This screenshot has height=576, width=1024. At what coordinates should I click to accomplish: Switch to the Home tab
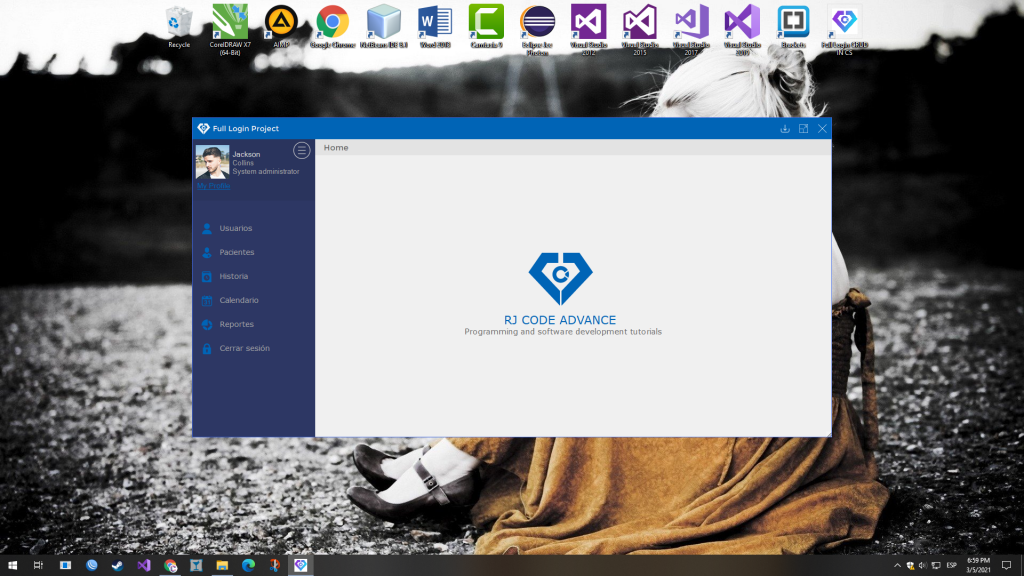click(336, 147)
